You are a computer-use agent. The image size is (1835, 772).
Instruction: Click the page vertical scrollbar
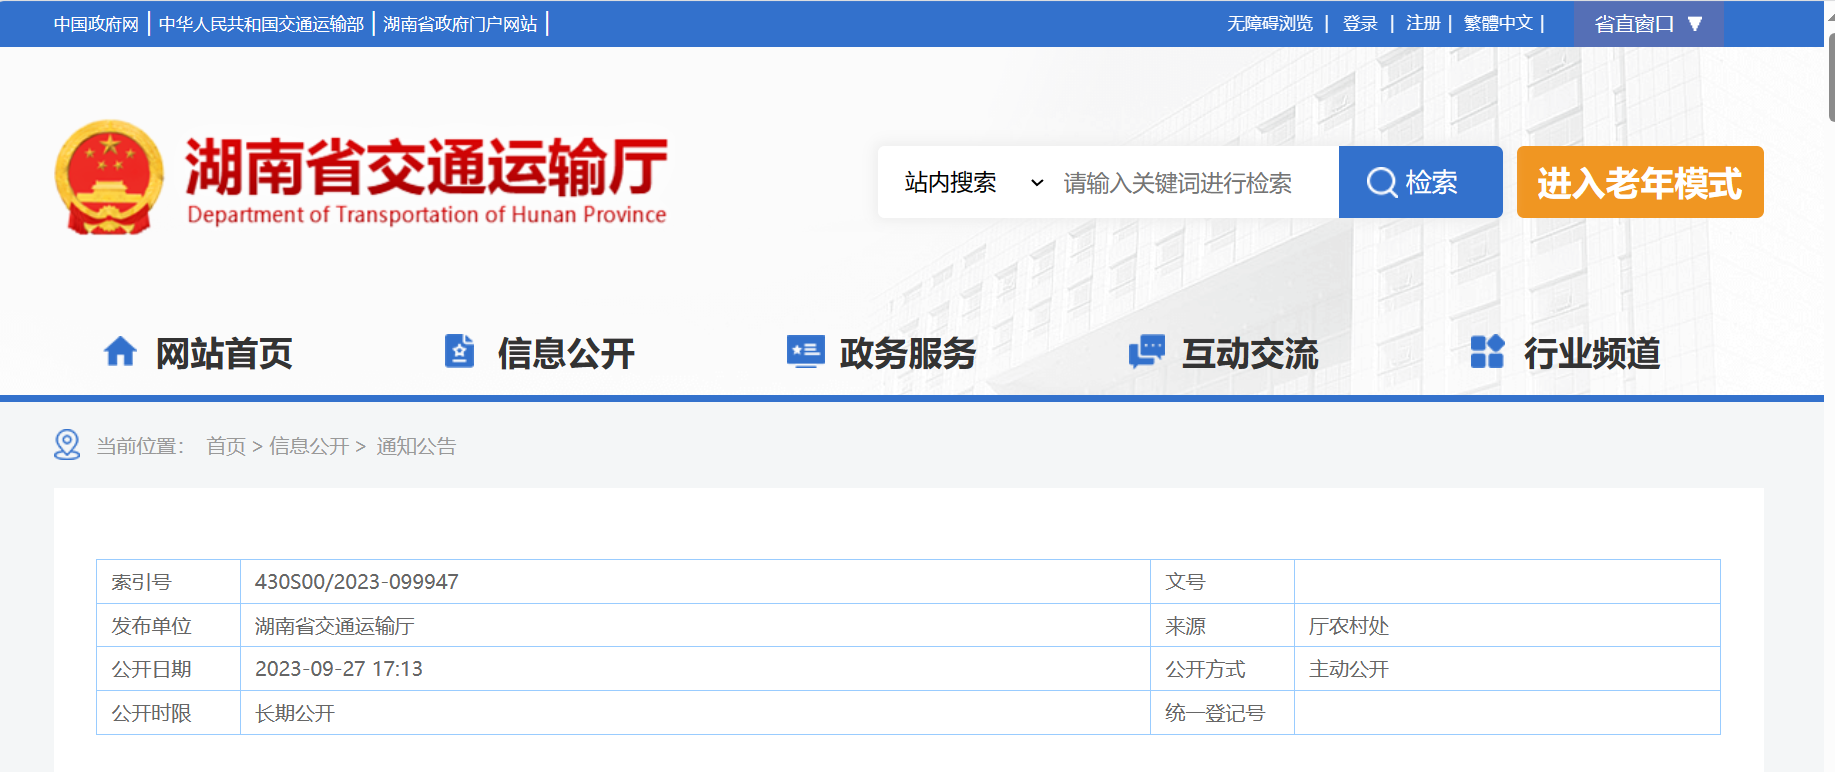(1830, 80)
